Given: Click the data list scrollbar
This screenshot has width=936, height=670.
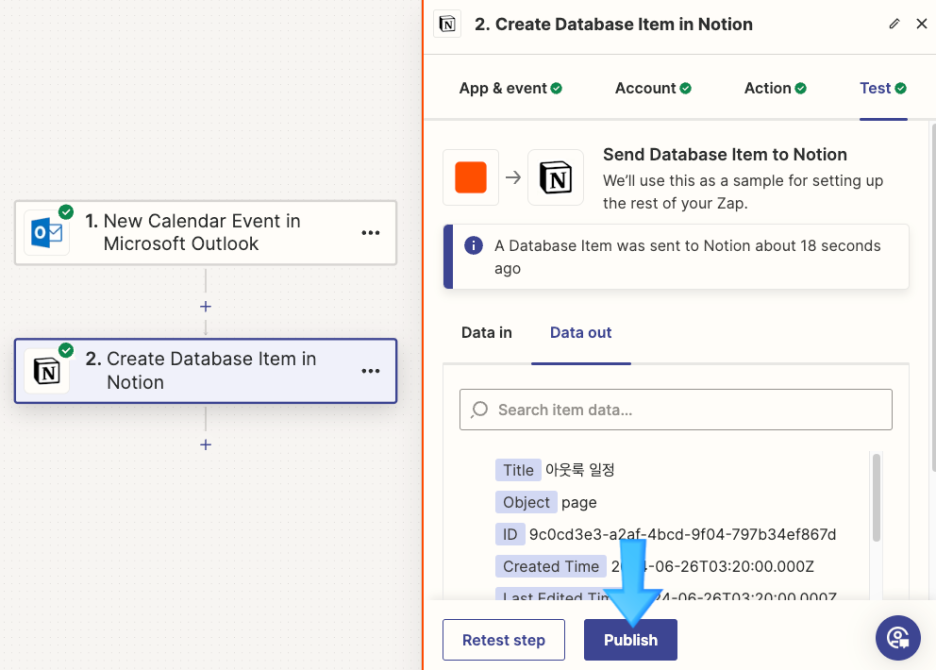Looking at the screenshot, I should (876, 497).
